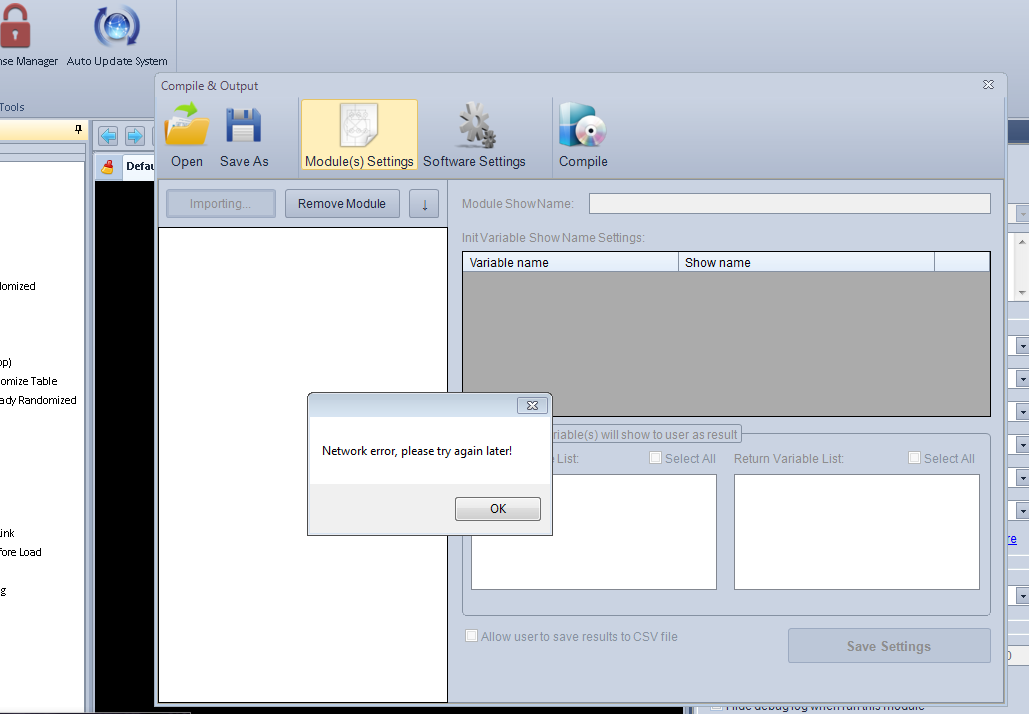Image resolution: width=1029 pixels, height=714 pixels.
Task: Click the Remove Module button
Action: coord(342,204)
